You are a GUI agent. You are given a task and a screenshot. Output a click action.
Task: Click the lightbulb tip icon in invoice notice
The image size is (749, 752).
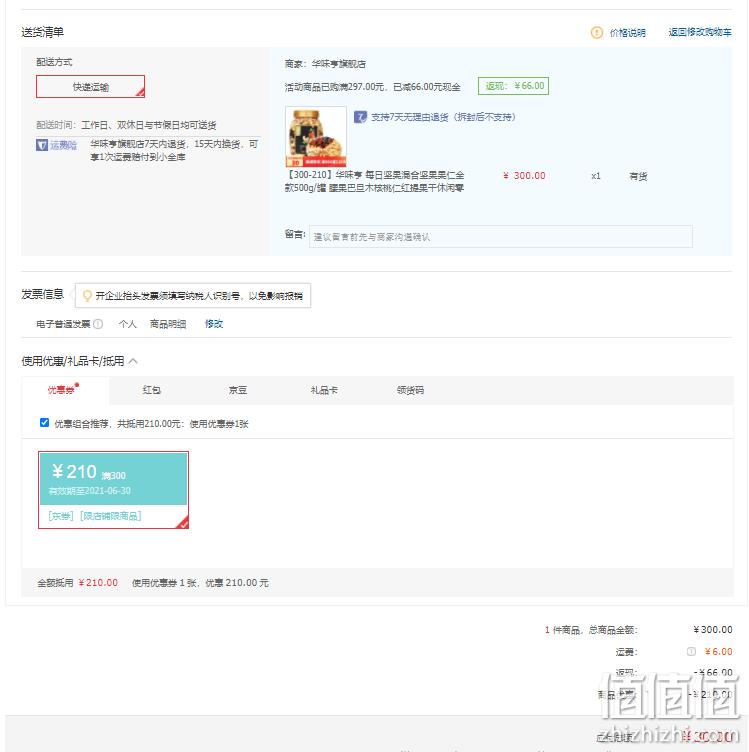point(87,295)
